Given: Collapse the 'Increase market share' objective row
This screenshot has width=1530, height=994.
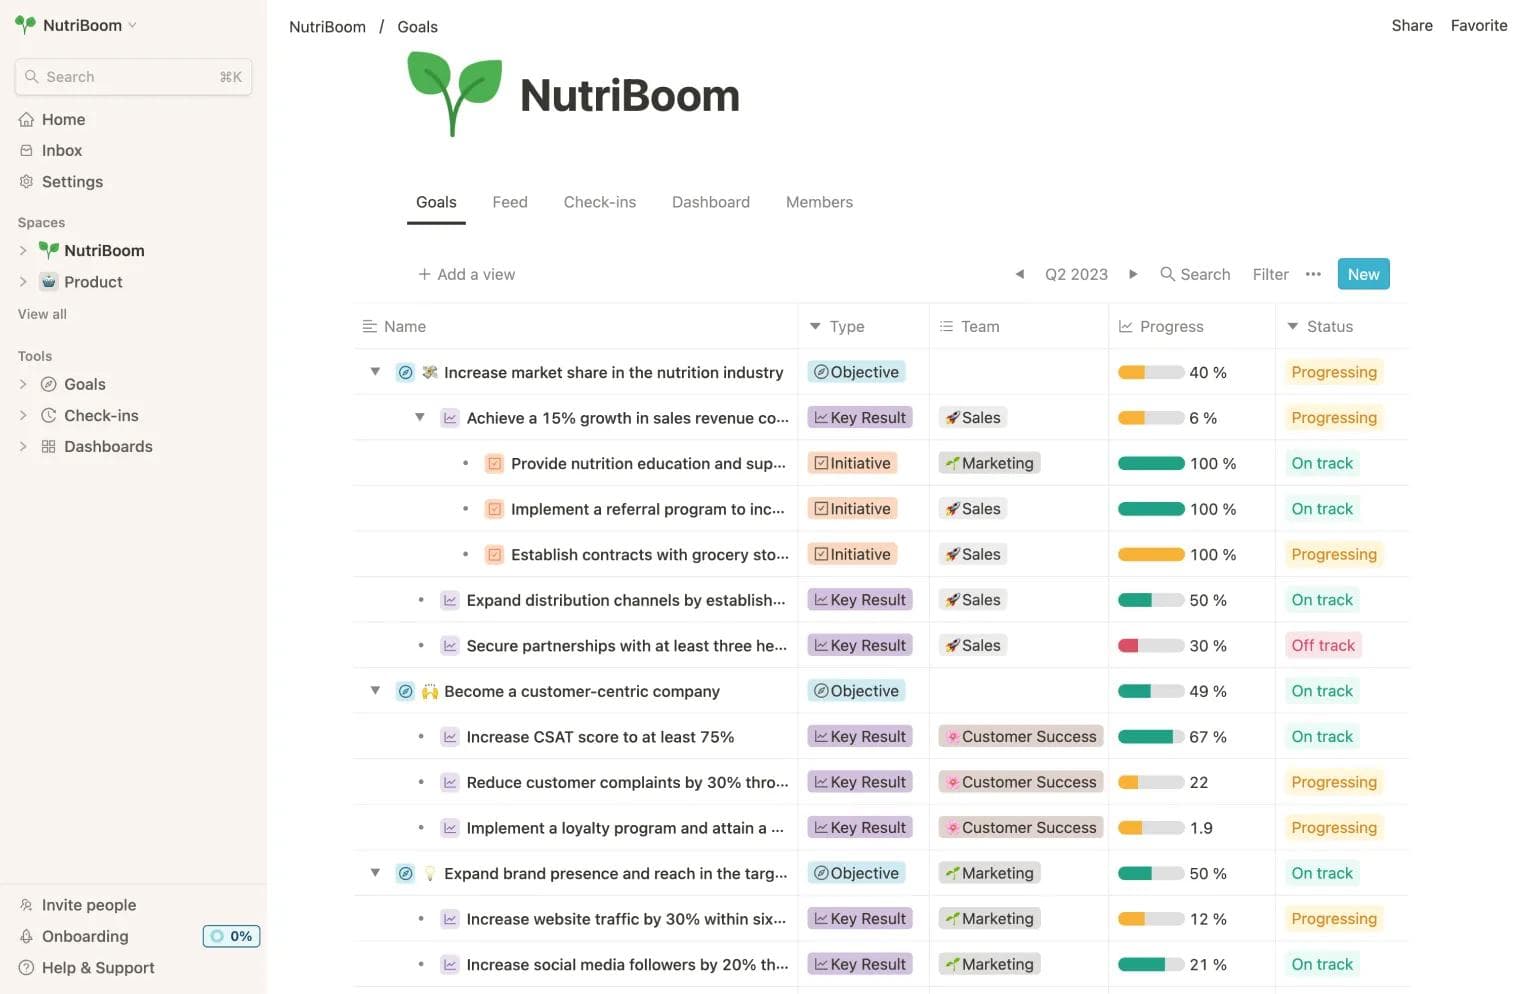Looking at the screenshot, I should 375,371.
